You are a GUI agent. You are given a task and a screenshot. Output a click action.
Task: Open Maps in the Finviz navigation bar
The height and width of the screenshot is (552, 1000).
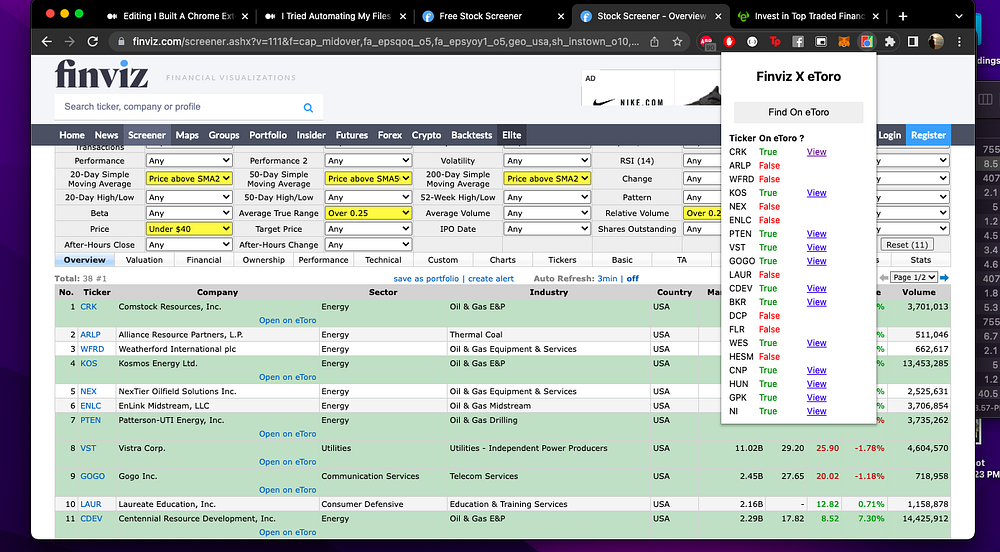tap(187, 135)
